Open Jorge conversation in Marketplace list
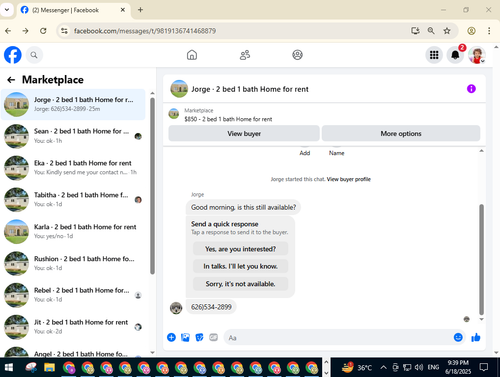The image size is (500, 377). (73, 104)
